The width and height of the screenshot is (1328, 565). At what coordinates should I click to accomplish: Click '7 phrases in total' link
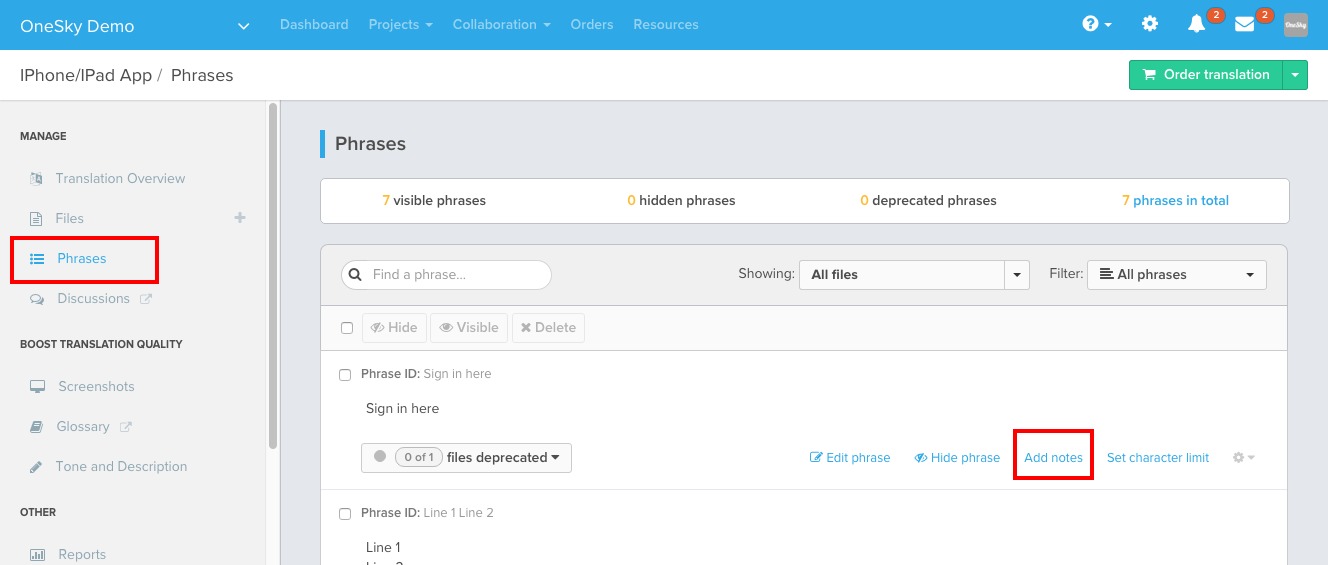pyautogui.click(x=1175, y=201)
